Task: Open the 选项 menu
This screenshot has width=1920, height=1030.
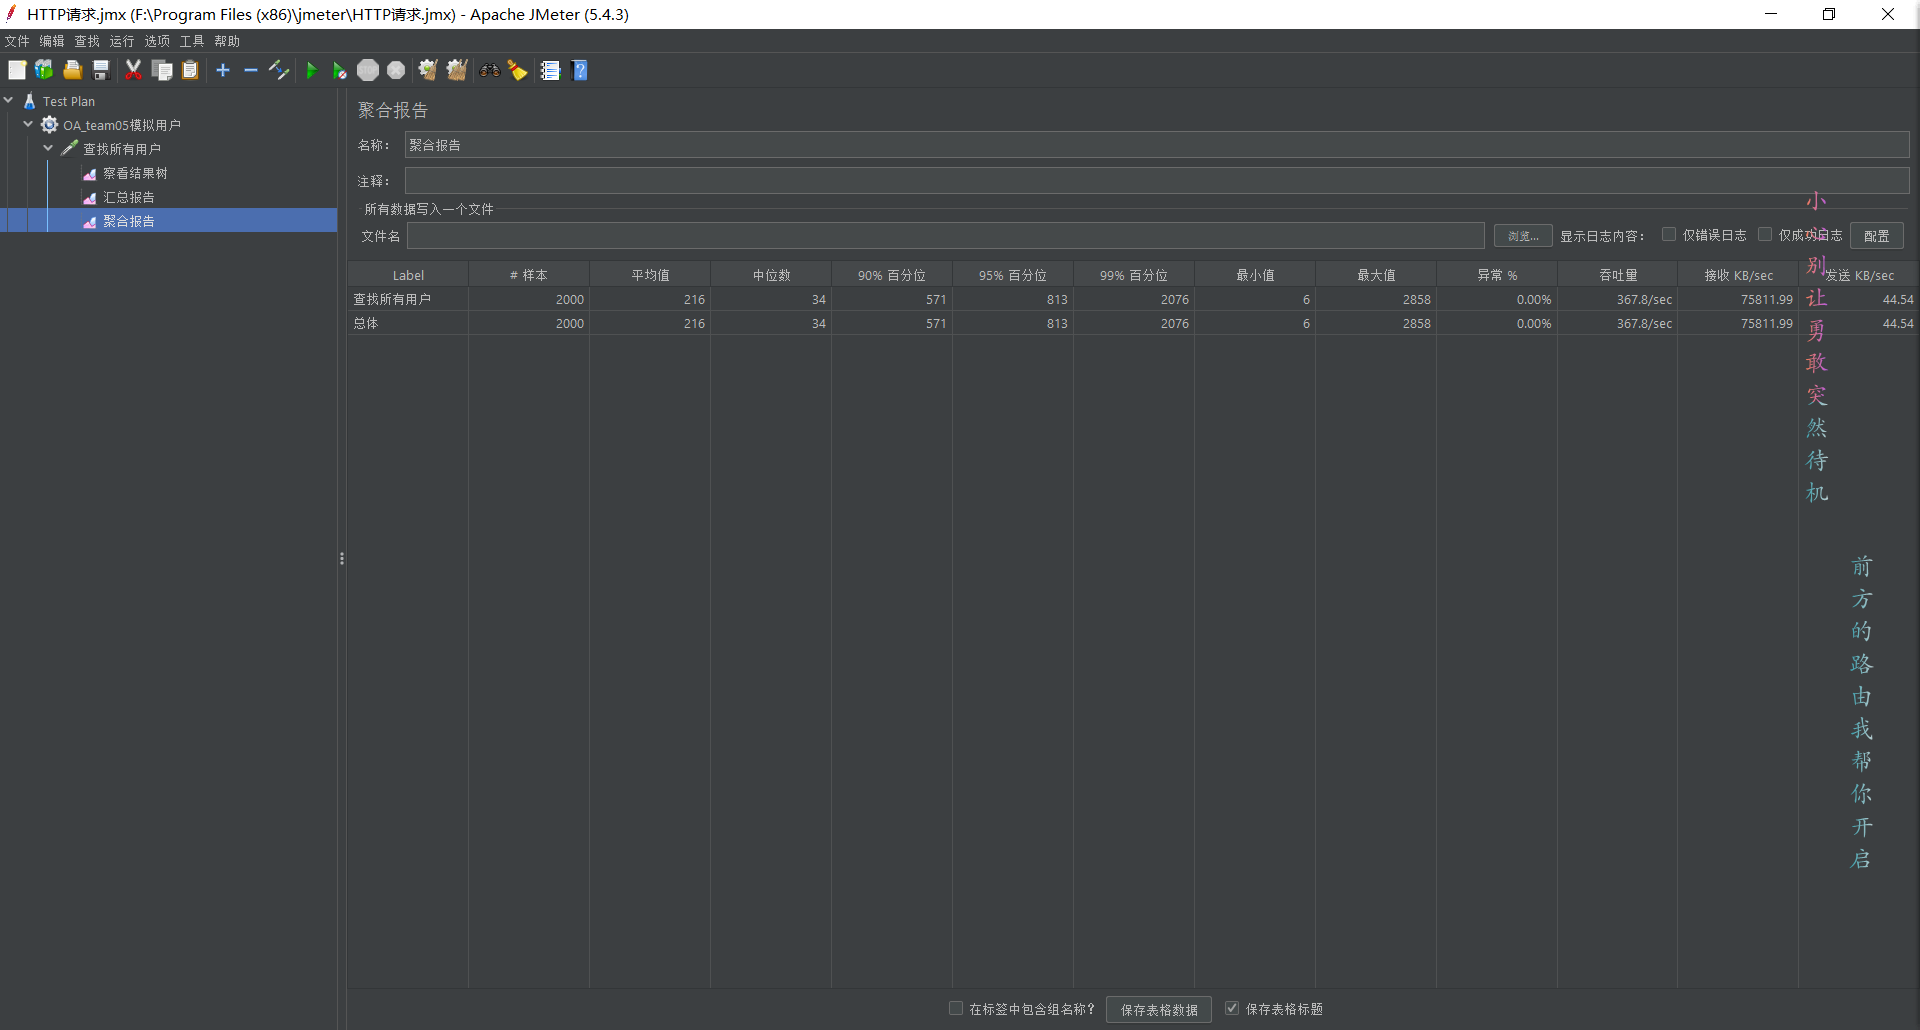Action: click(x=157, y=41)
